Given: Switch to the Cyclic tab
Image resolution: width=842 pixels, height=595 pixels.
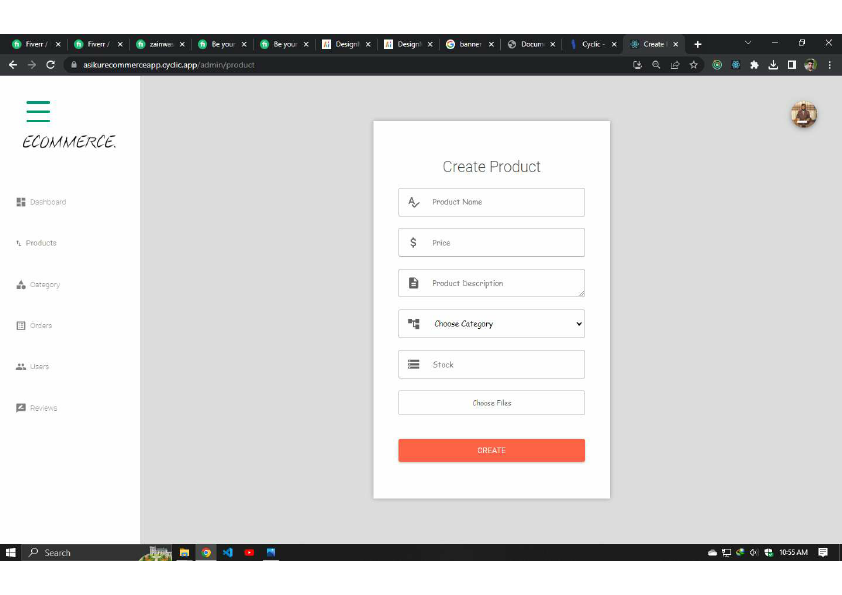Looking at the screenshot, I should [x=593, y=45].
